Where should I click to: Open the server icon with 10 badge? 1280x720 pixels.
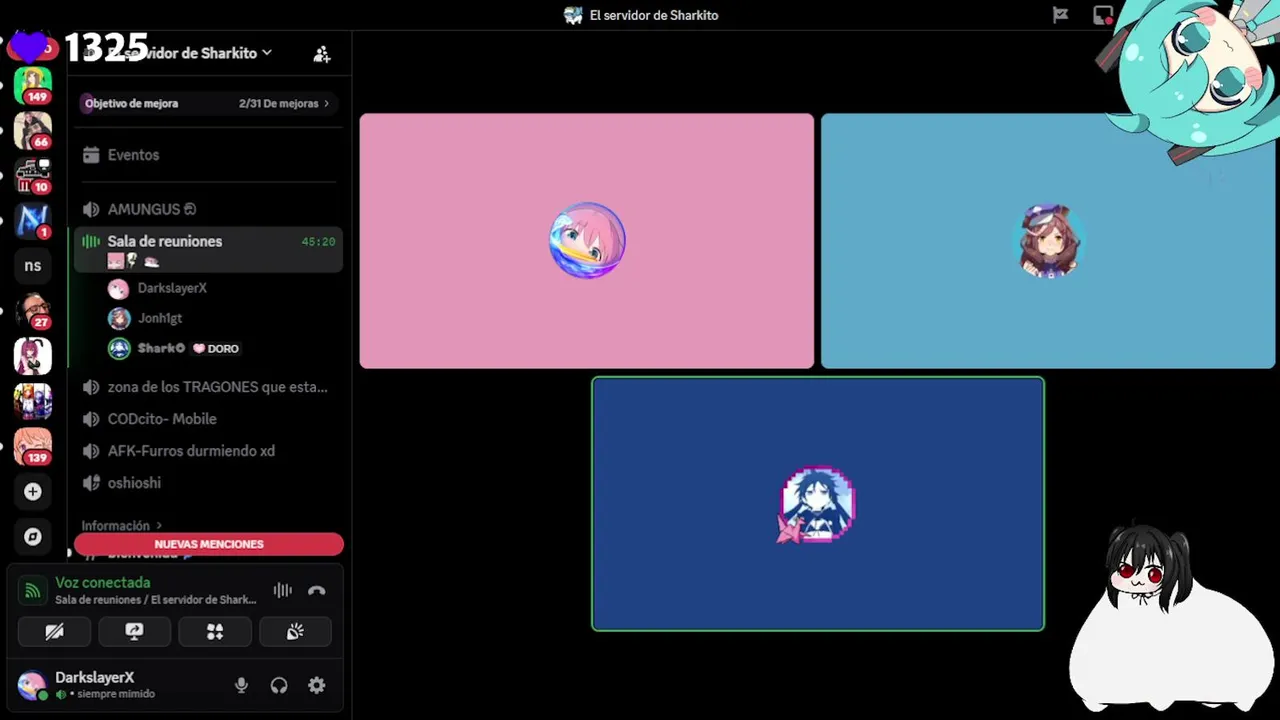(33, 175)
